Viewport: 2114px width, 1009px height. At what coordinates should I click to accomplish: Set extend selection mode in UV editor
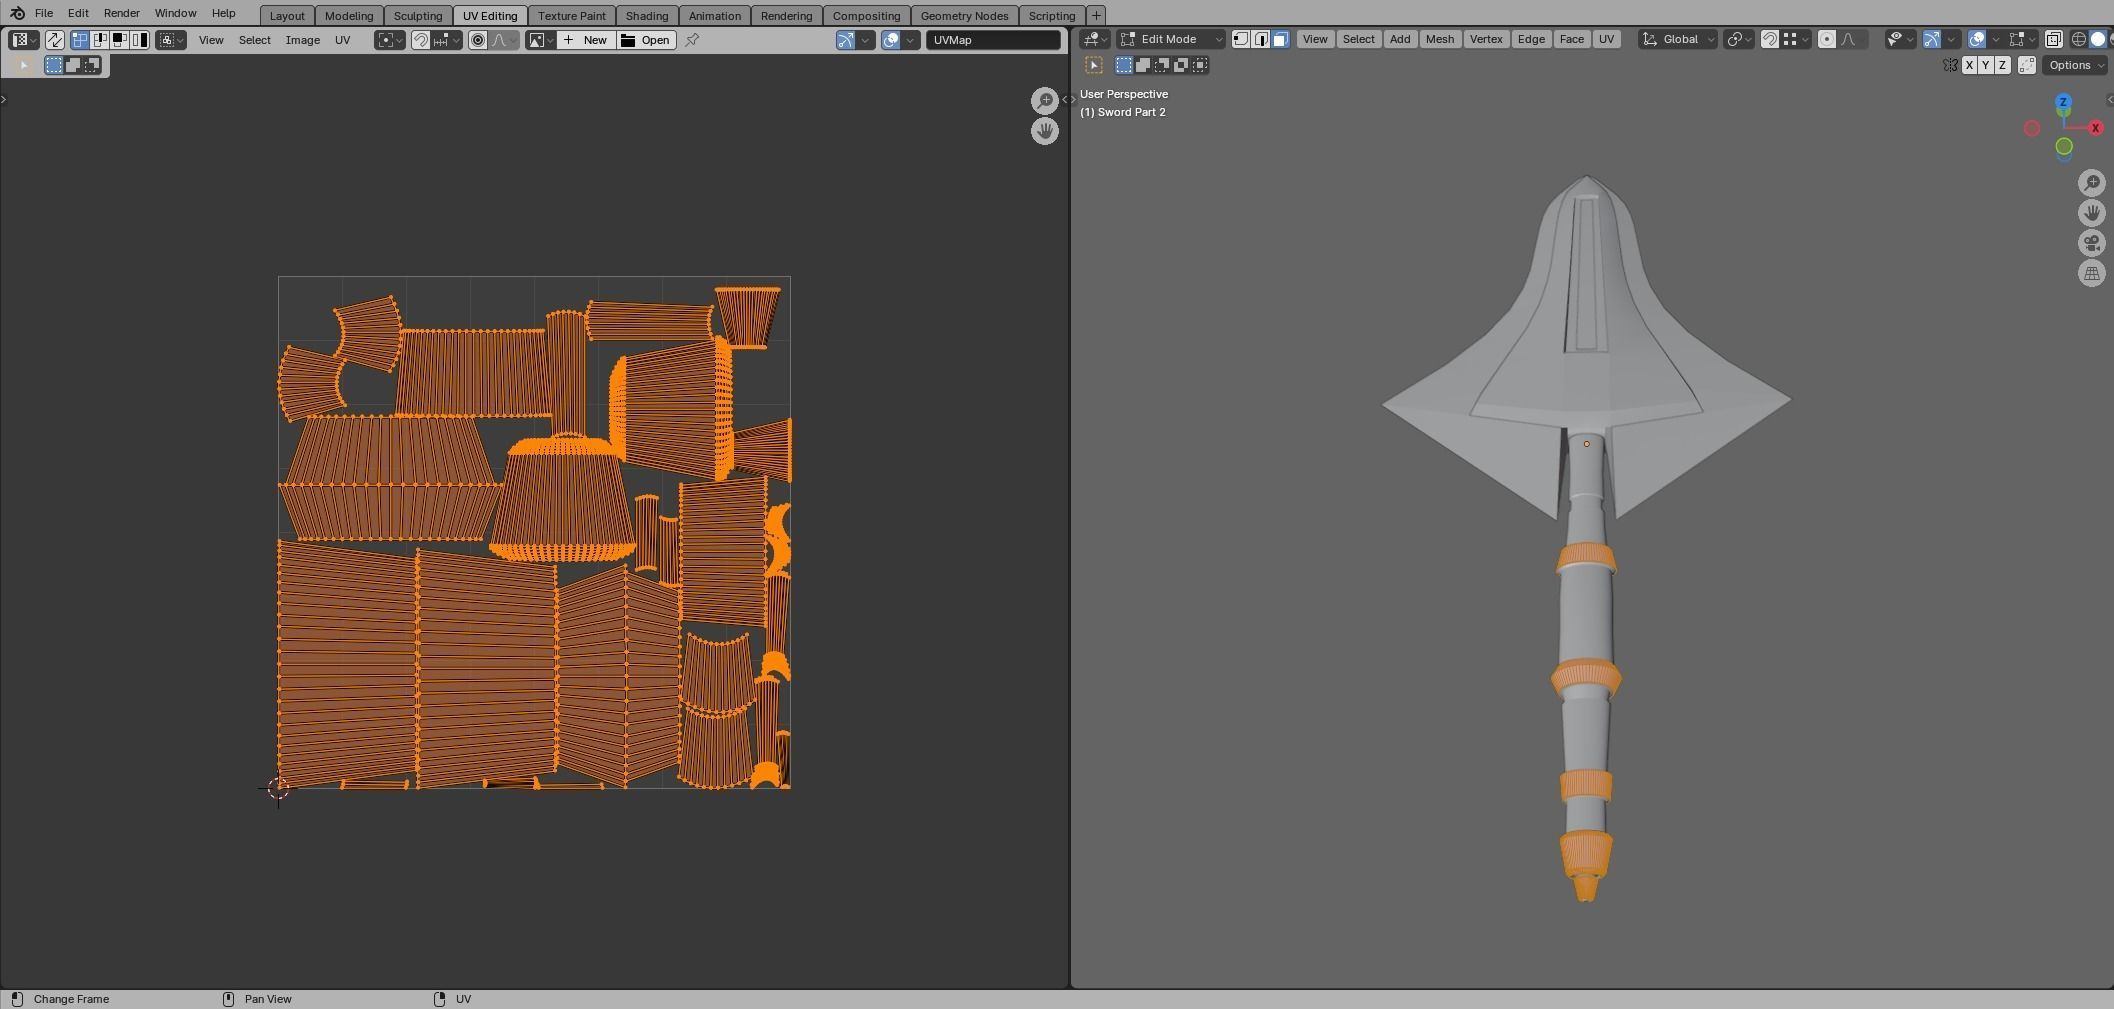73,65
